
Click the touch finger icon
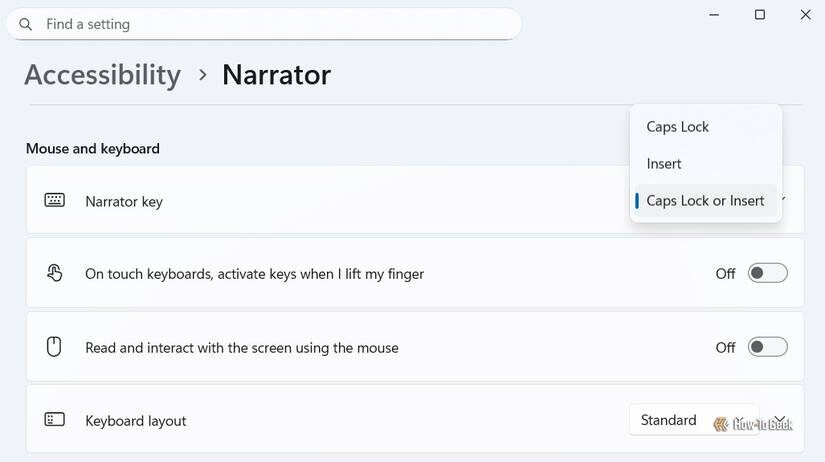[x=55, y=274]
